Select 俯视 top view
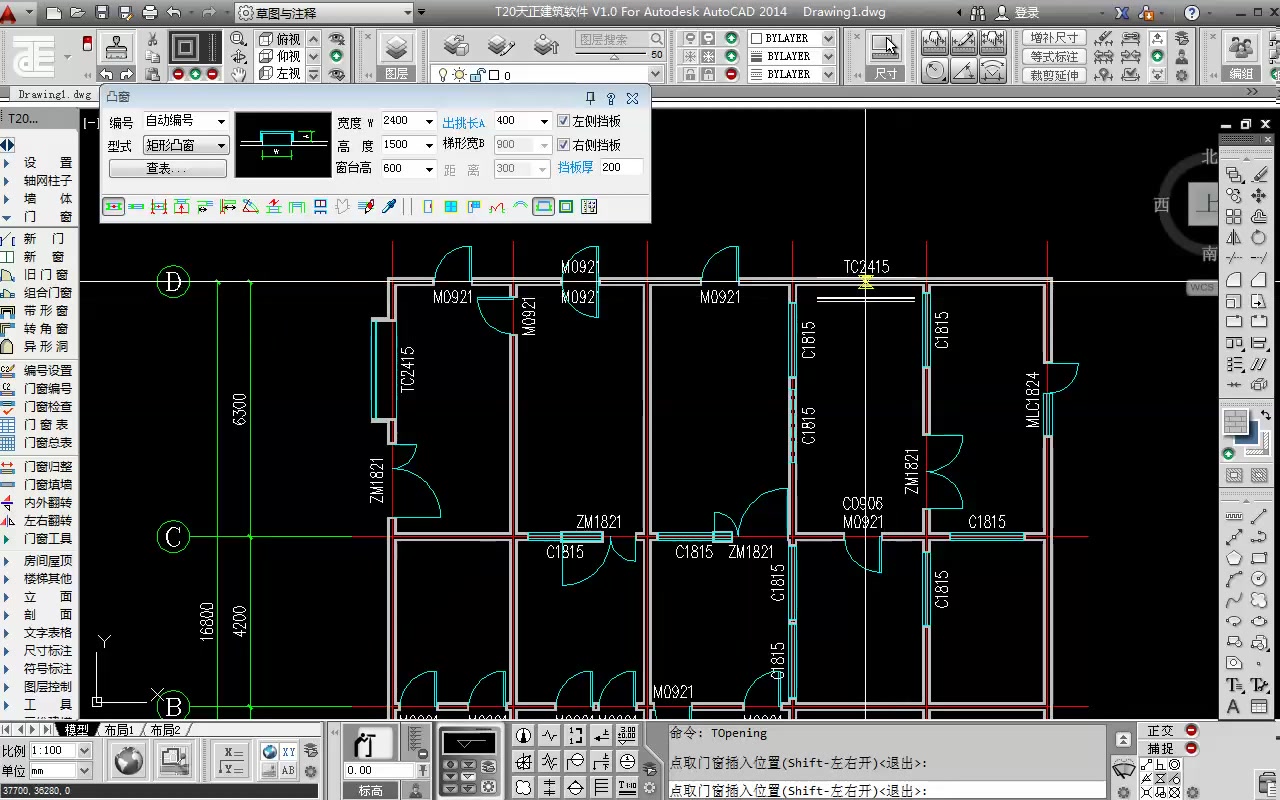This screenshot has height=800, width=1280. [280, 39]
